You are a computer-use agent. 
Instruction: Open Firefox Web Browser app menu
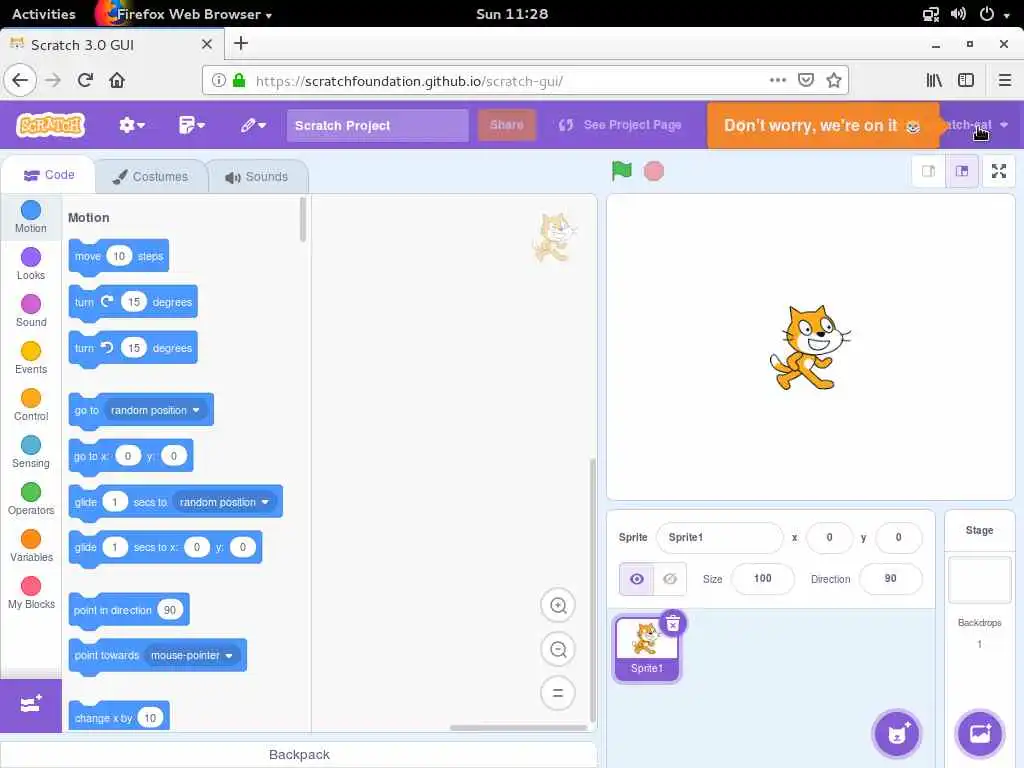click(x=184, y=14)
